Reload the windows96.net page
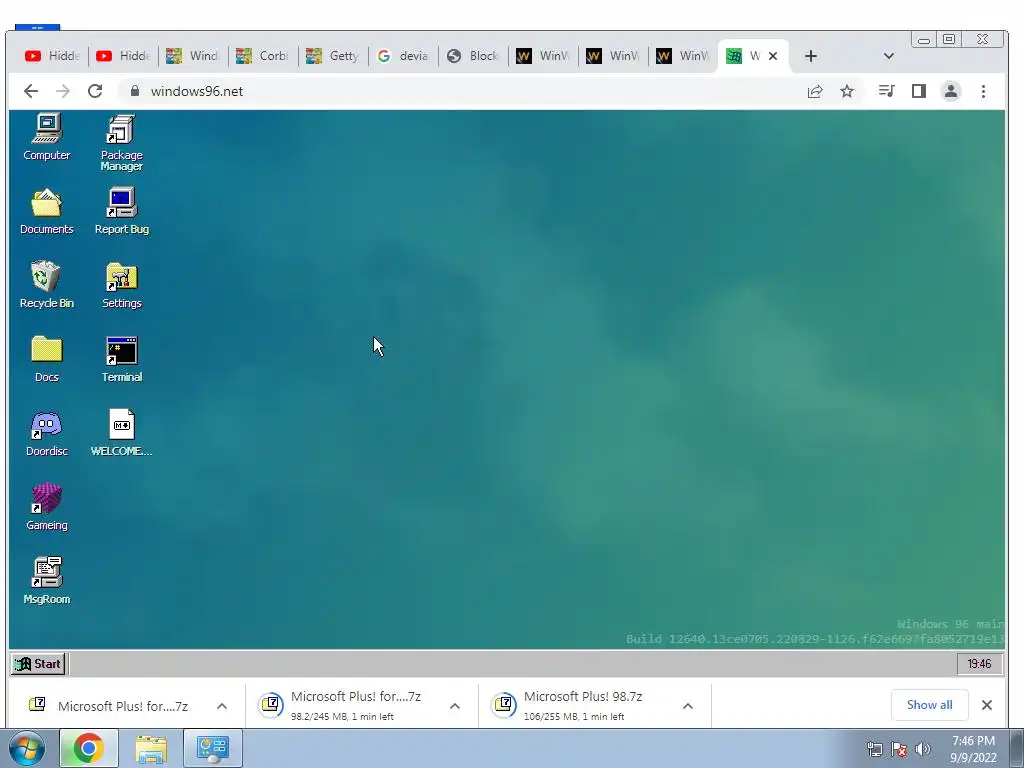Viewport: 1024px width, 768px height. (95, 91)
